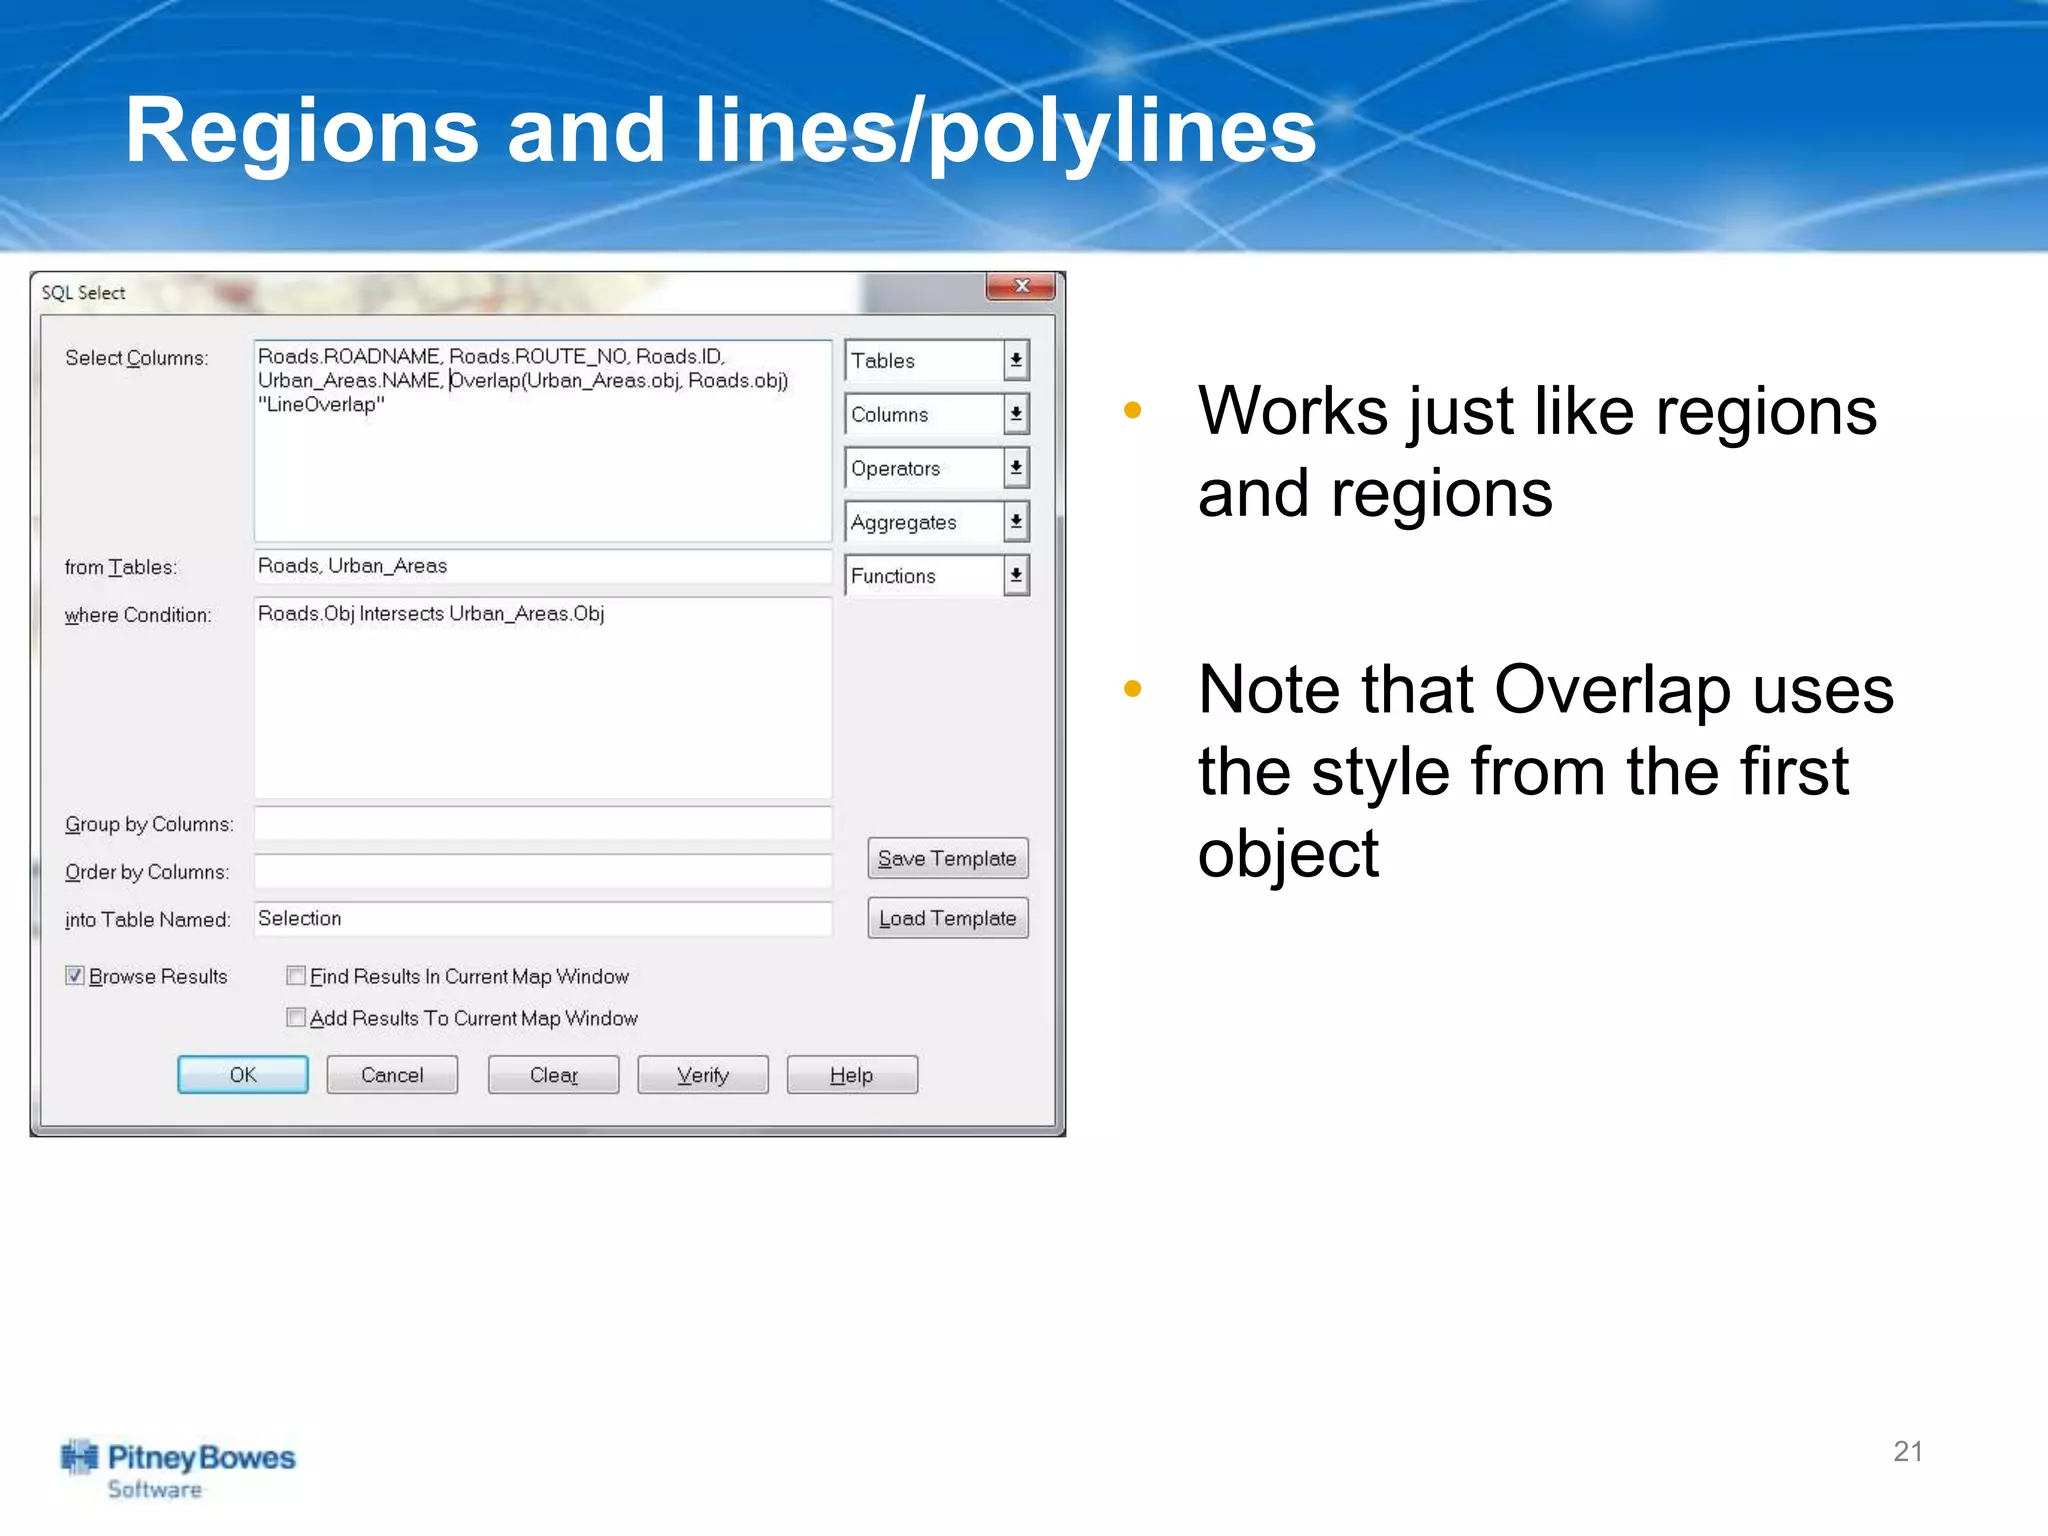The width and height of the screenshot is (2048, 1536).
Task: Click the Load Template button
Action: coord(946,919)
